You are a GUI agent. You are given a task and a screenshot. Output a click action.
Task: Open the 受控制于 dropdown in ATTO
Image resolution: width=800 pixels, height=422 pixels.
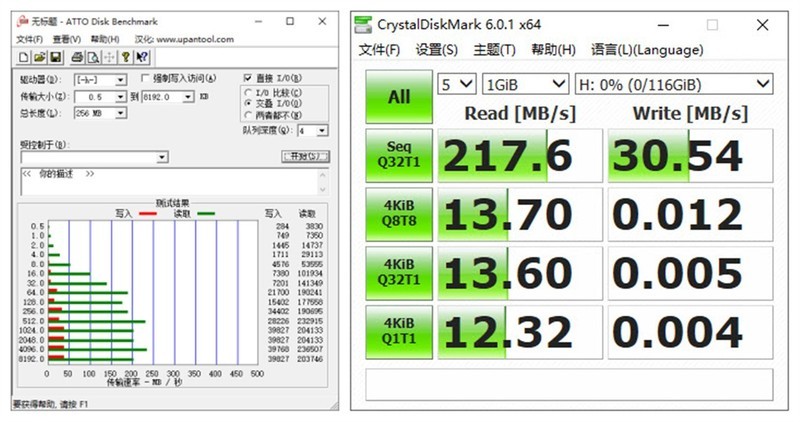tap(162, 157)
